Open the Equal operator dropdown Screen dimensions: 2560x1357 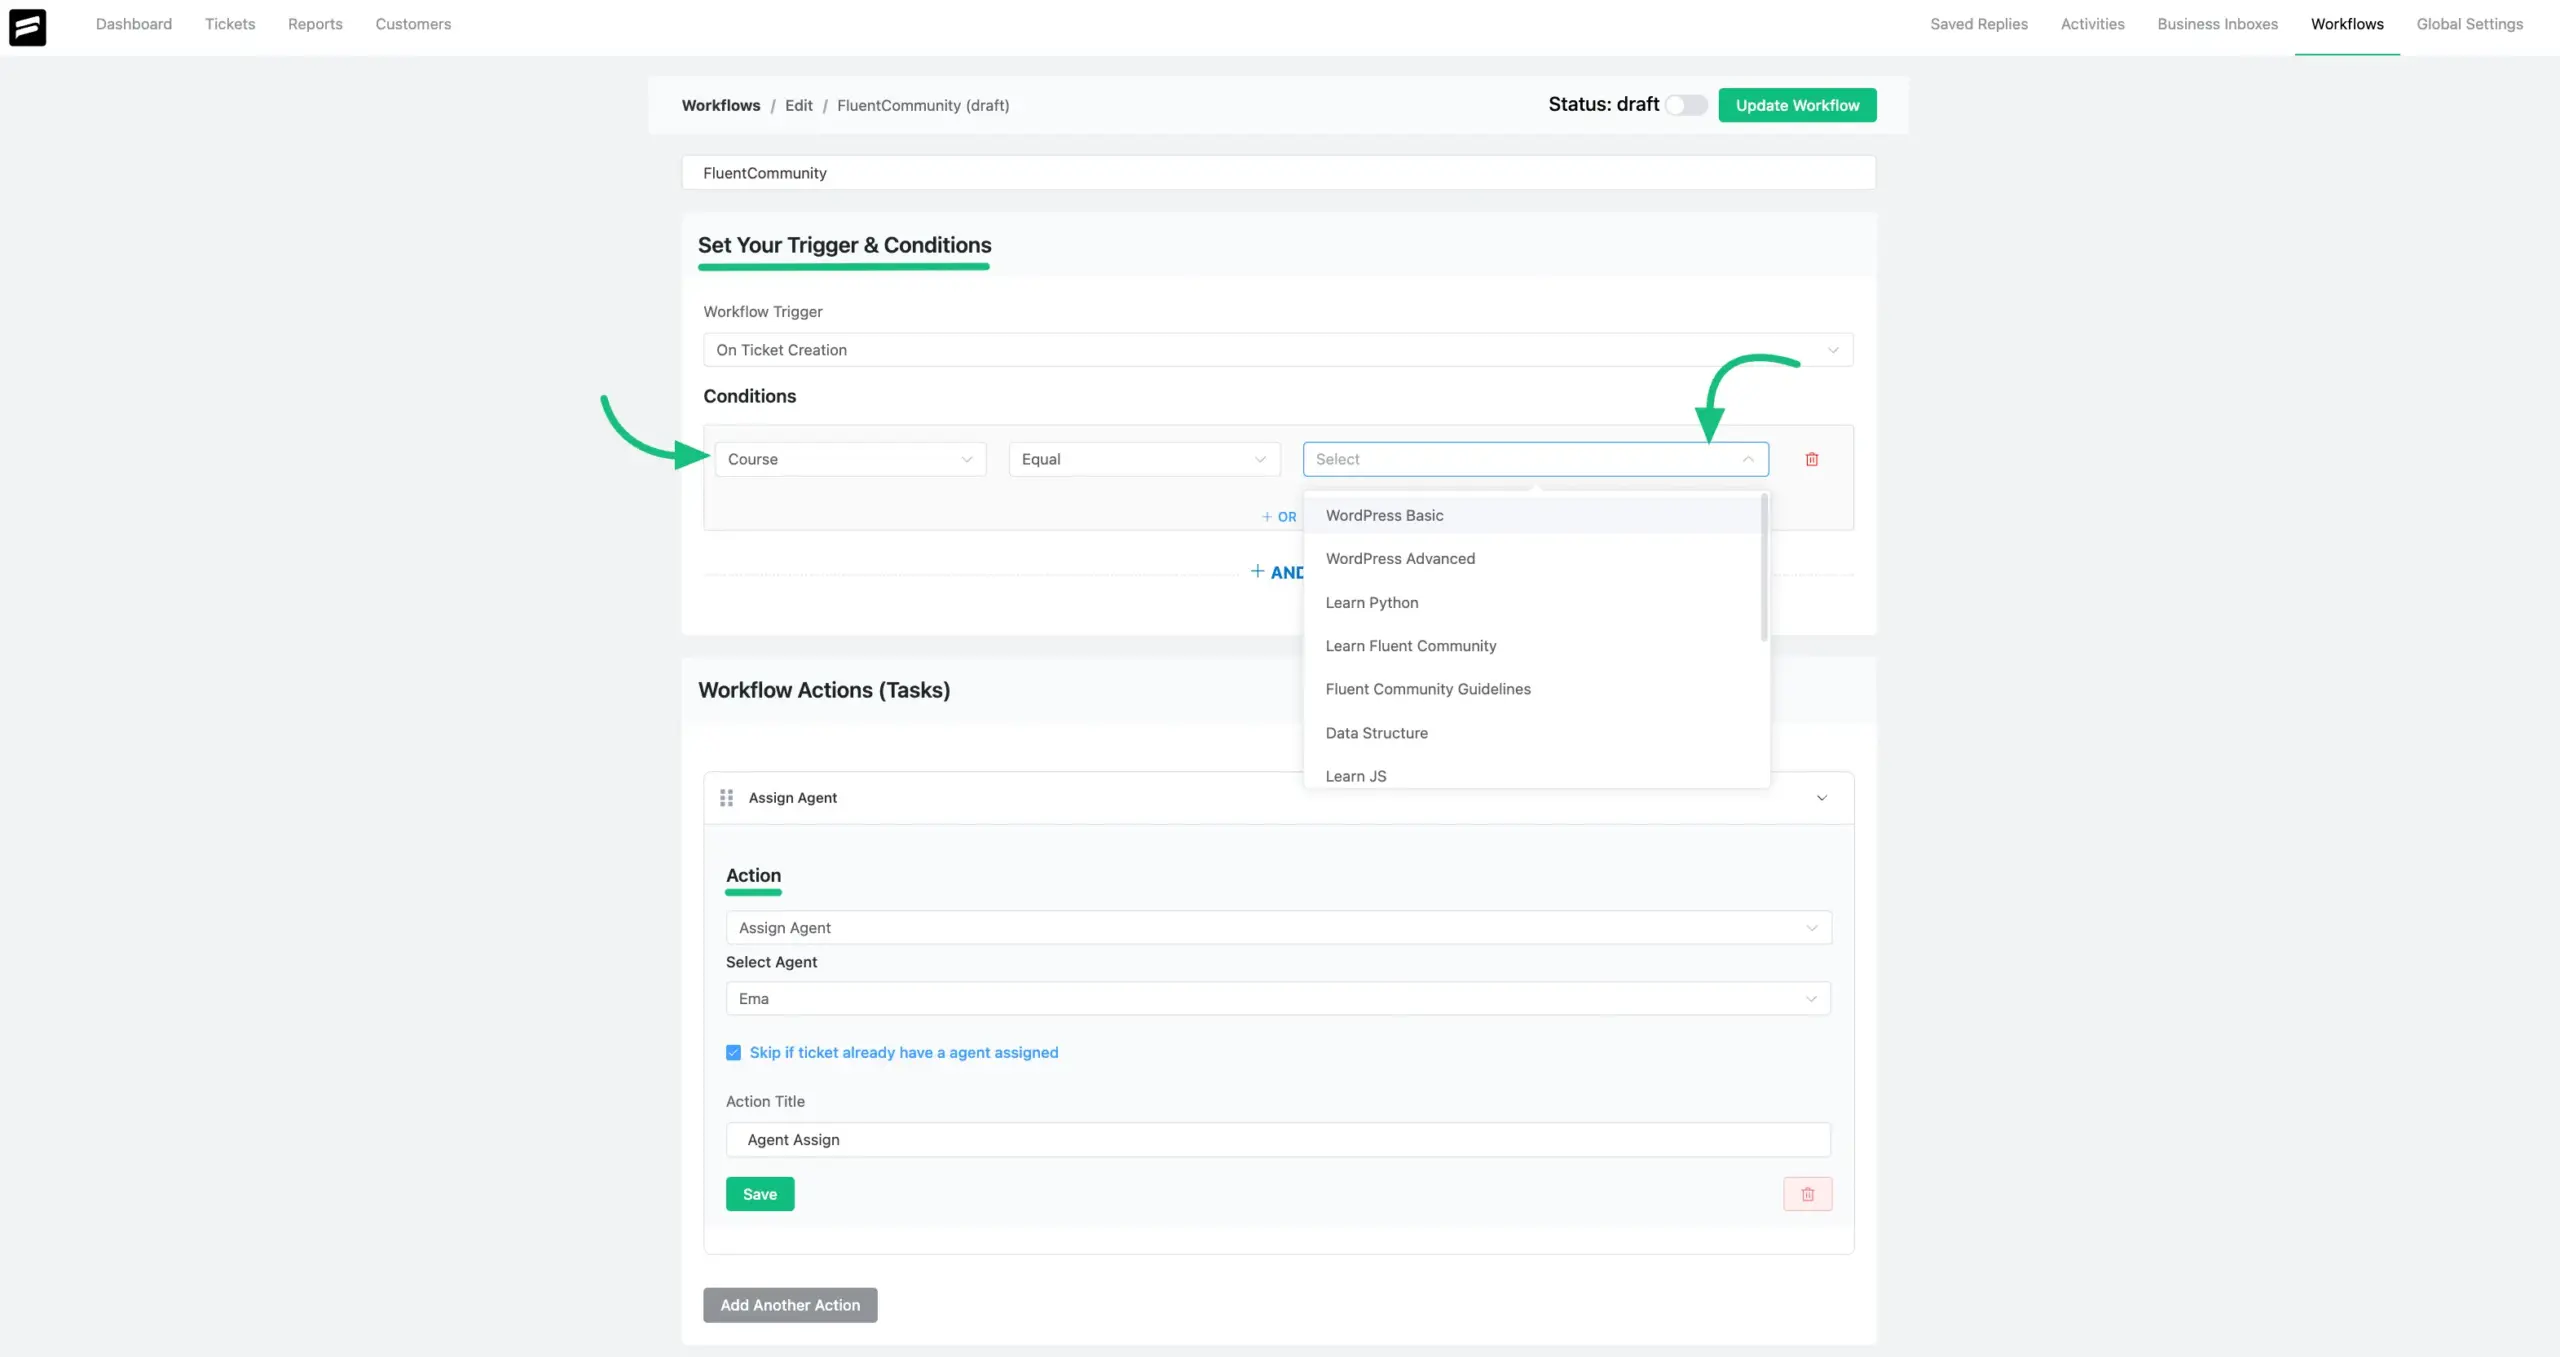1143,459
